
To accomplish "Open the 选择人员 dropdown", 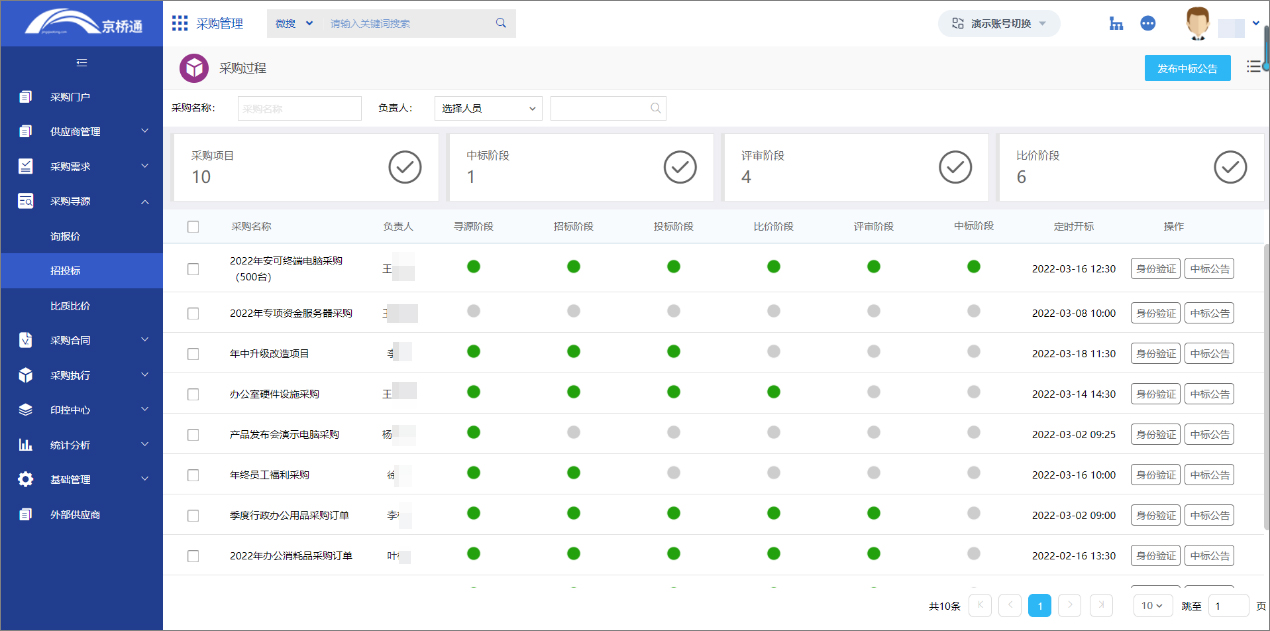I will tap(488, 108).
